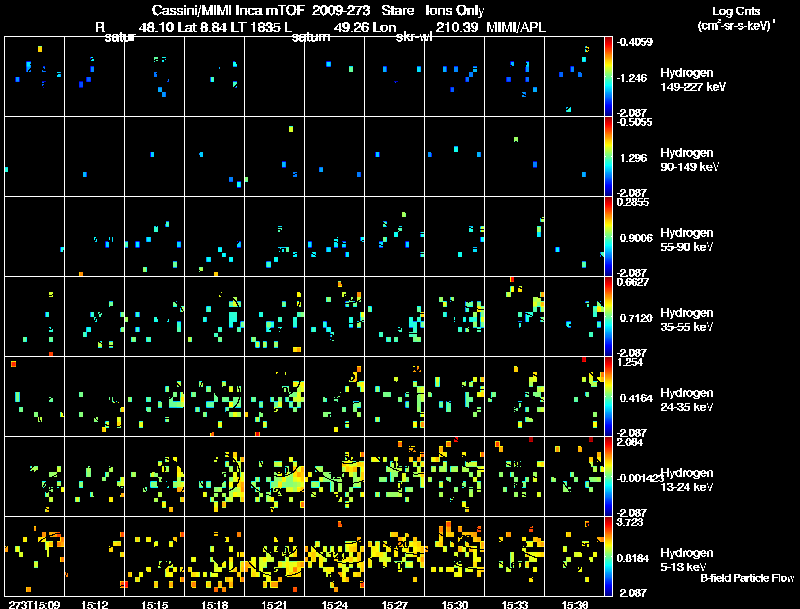Click the Hydrogen 55-90 keV panel at 15:15
Viewport: 800px width, 609px height.
(155, 237)
